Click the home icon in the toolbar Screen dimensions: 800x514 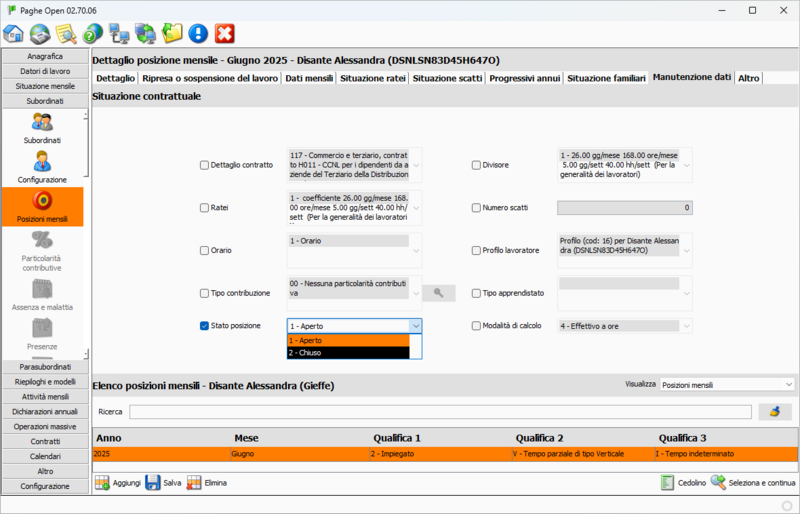(14, 33)
